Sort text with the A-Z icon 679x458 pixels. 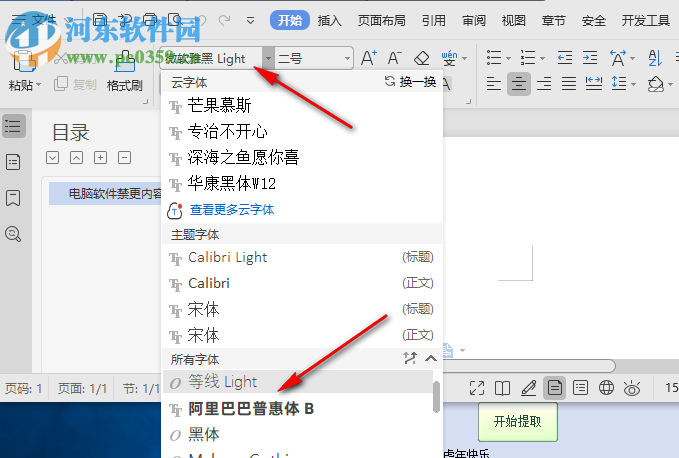[x=655, y=58]
